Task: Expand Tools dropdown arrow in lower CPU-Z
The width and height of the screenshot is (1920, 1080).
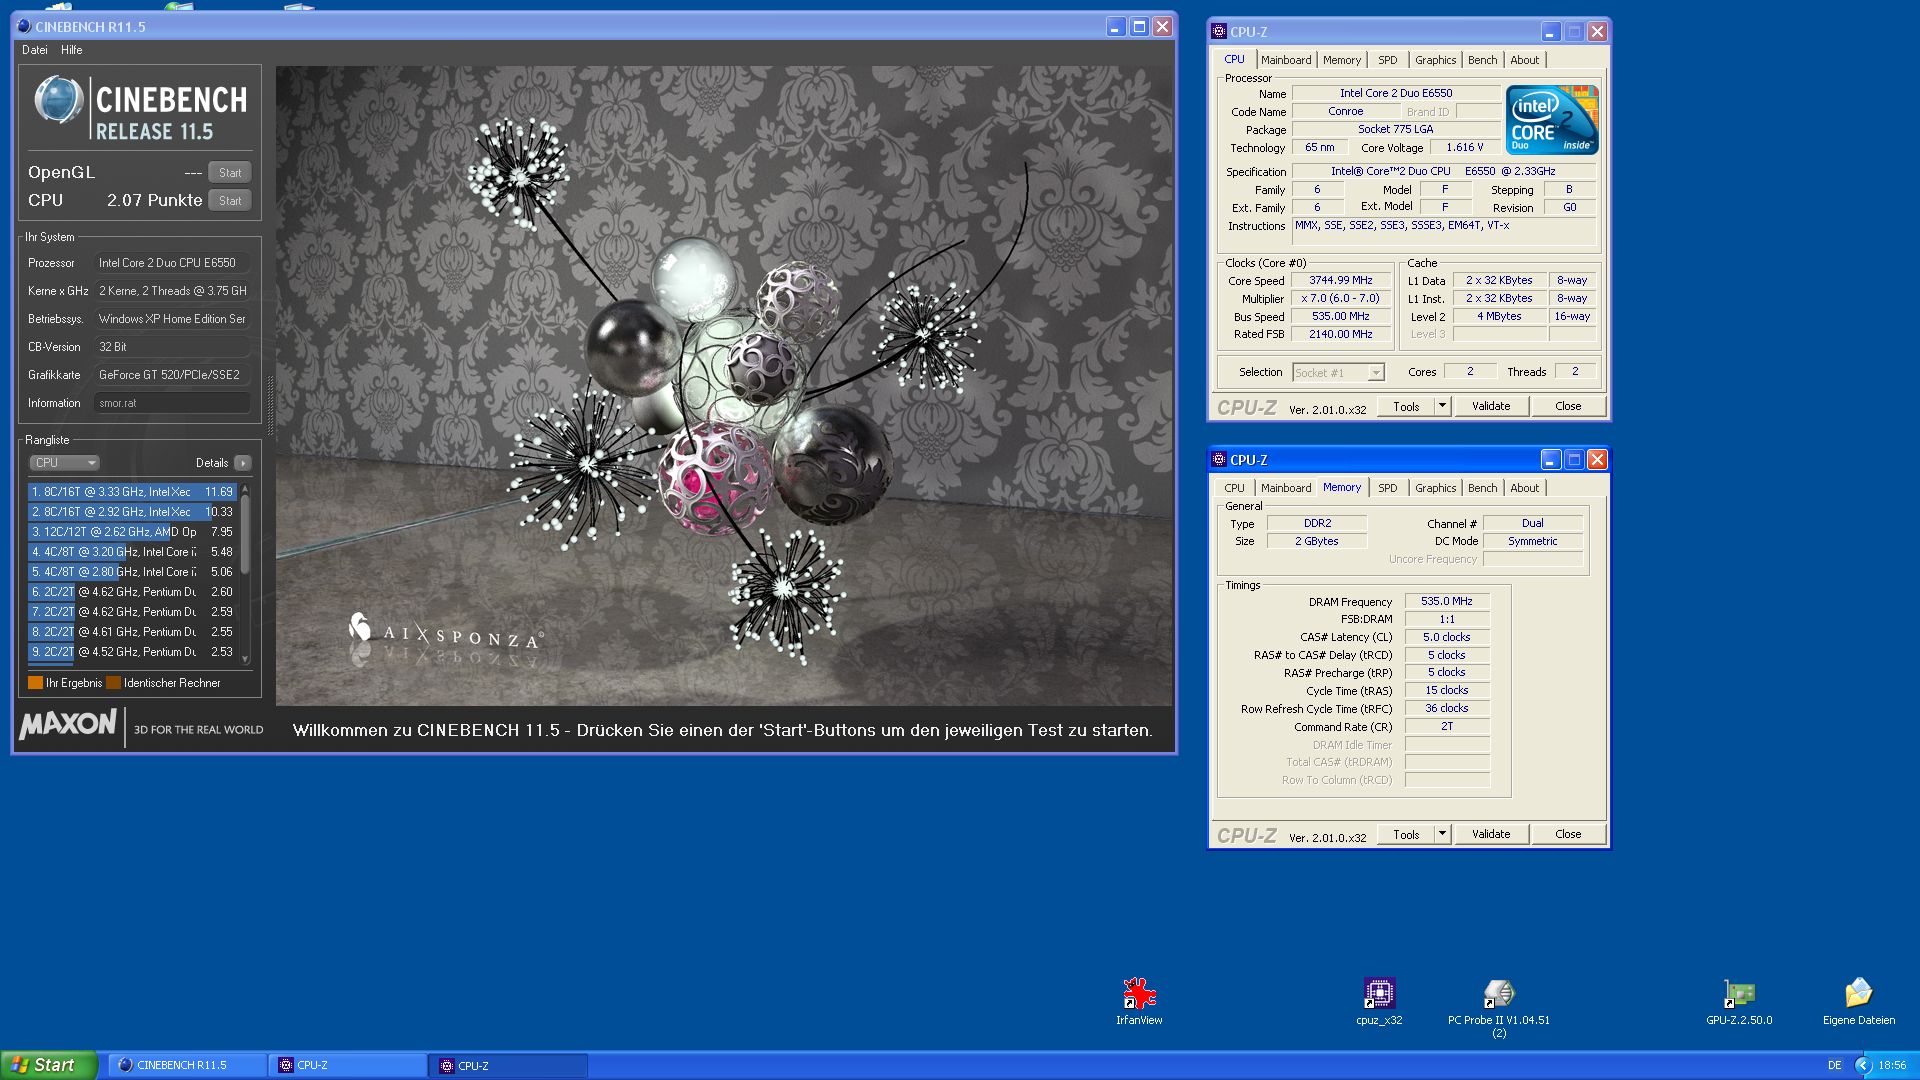Action: 1442,834
